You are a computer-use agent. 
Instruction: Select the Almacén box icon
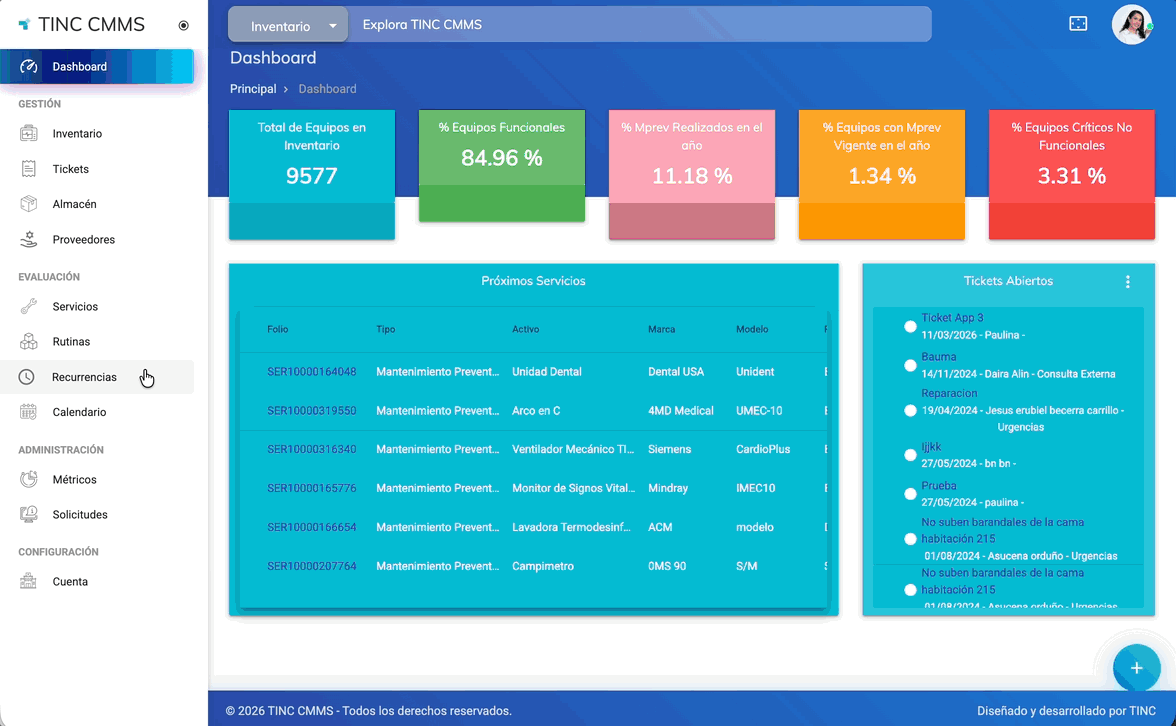[29, 204]
